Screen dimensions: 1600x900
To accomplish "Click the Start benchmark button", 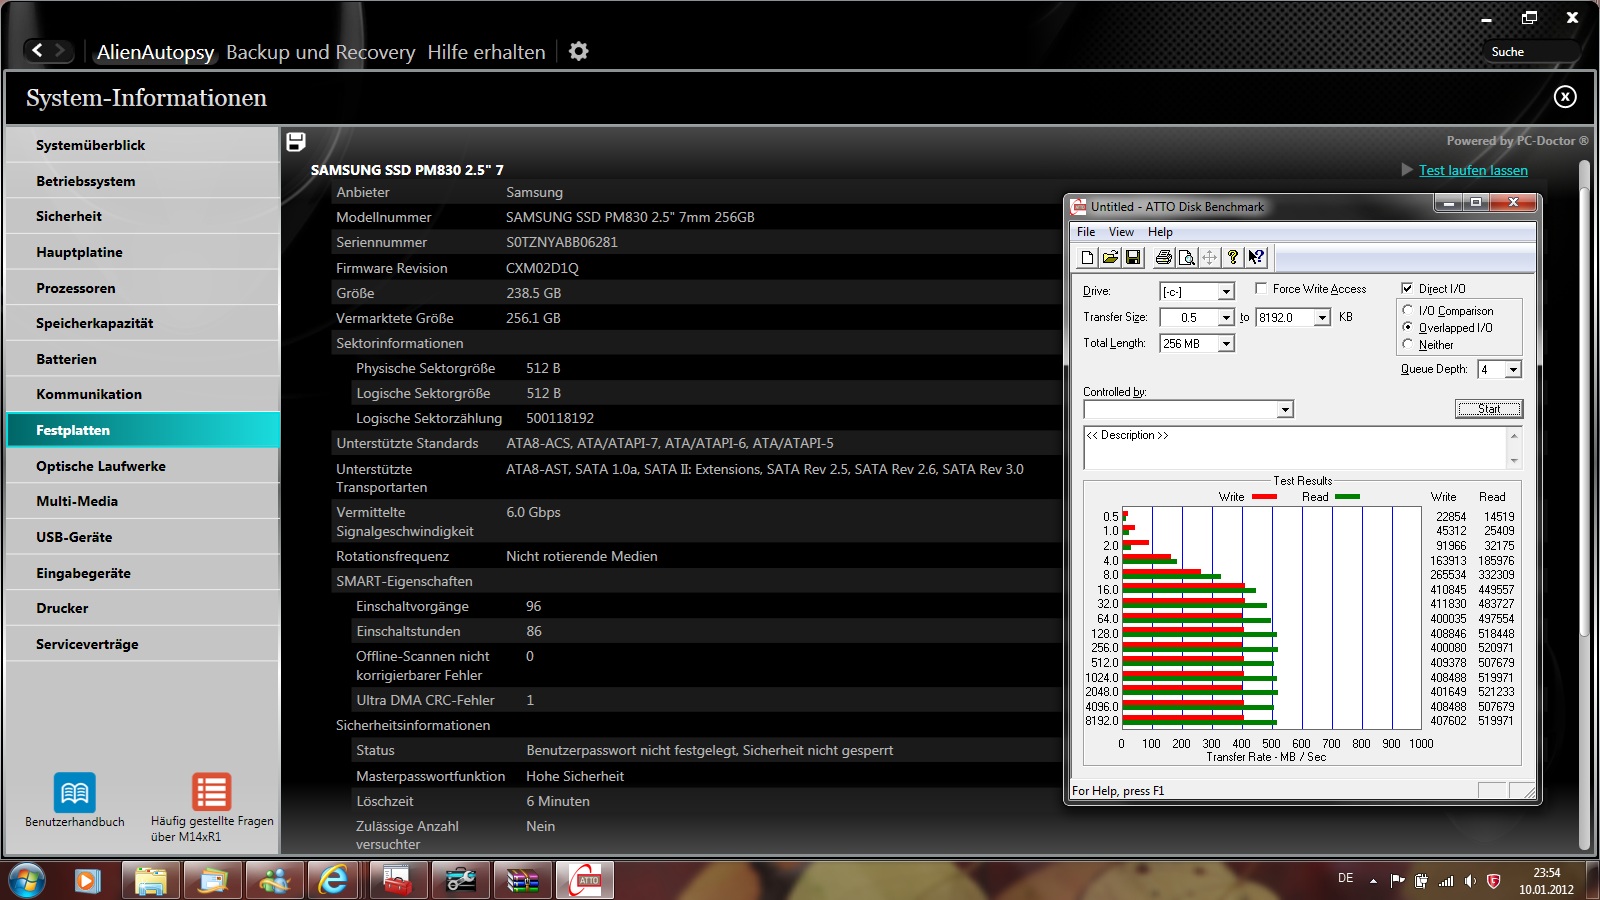I will point(1488,408).
